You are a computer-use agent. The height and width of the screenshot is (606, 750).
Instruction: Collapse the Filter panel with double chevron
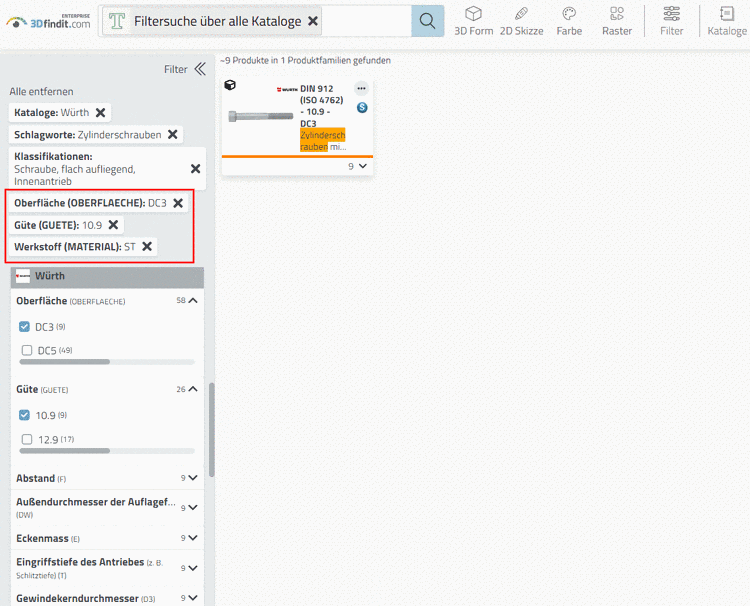tap(200, 69)
